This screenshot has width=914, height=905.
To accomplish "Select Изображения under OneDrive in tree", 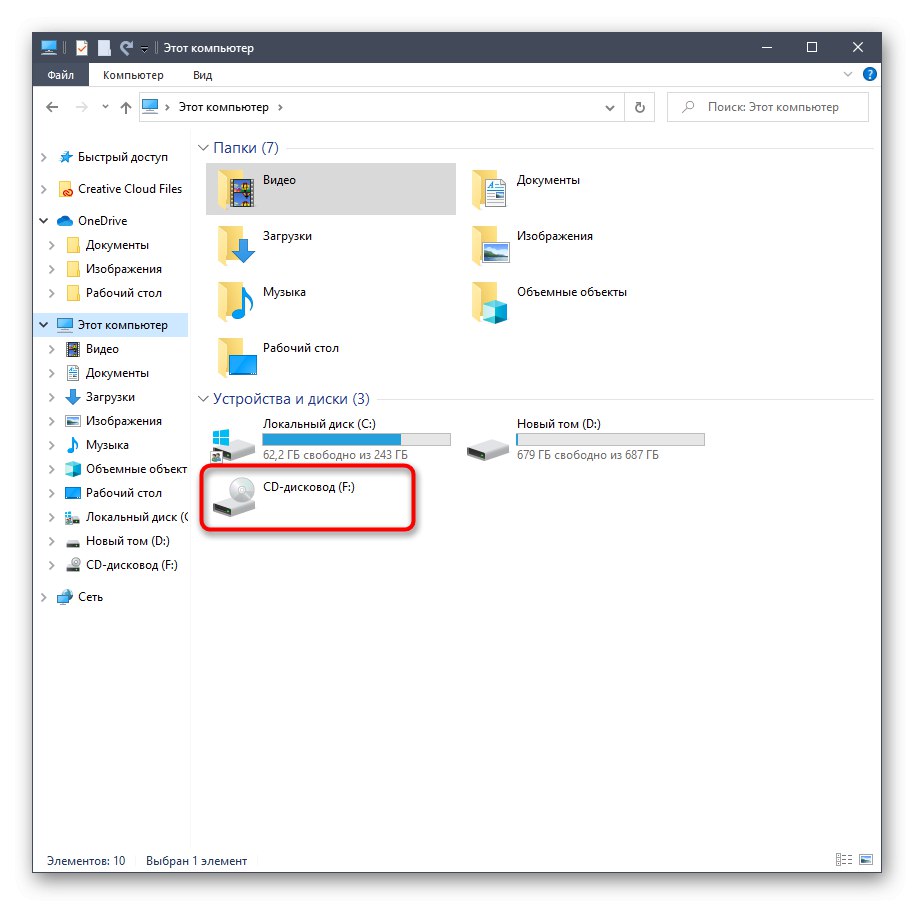I will coord(124,269).
